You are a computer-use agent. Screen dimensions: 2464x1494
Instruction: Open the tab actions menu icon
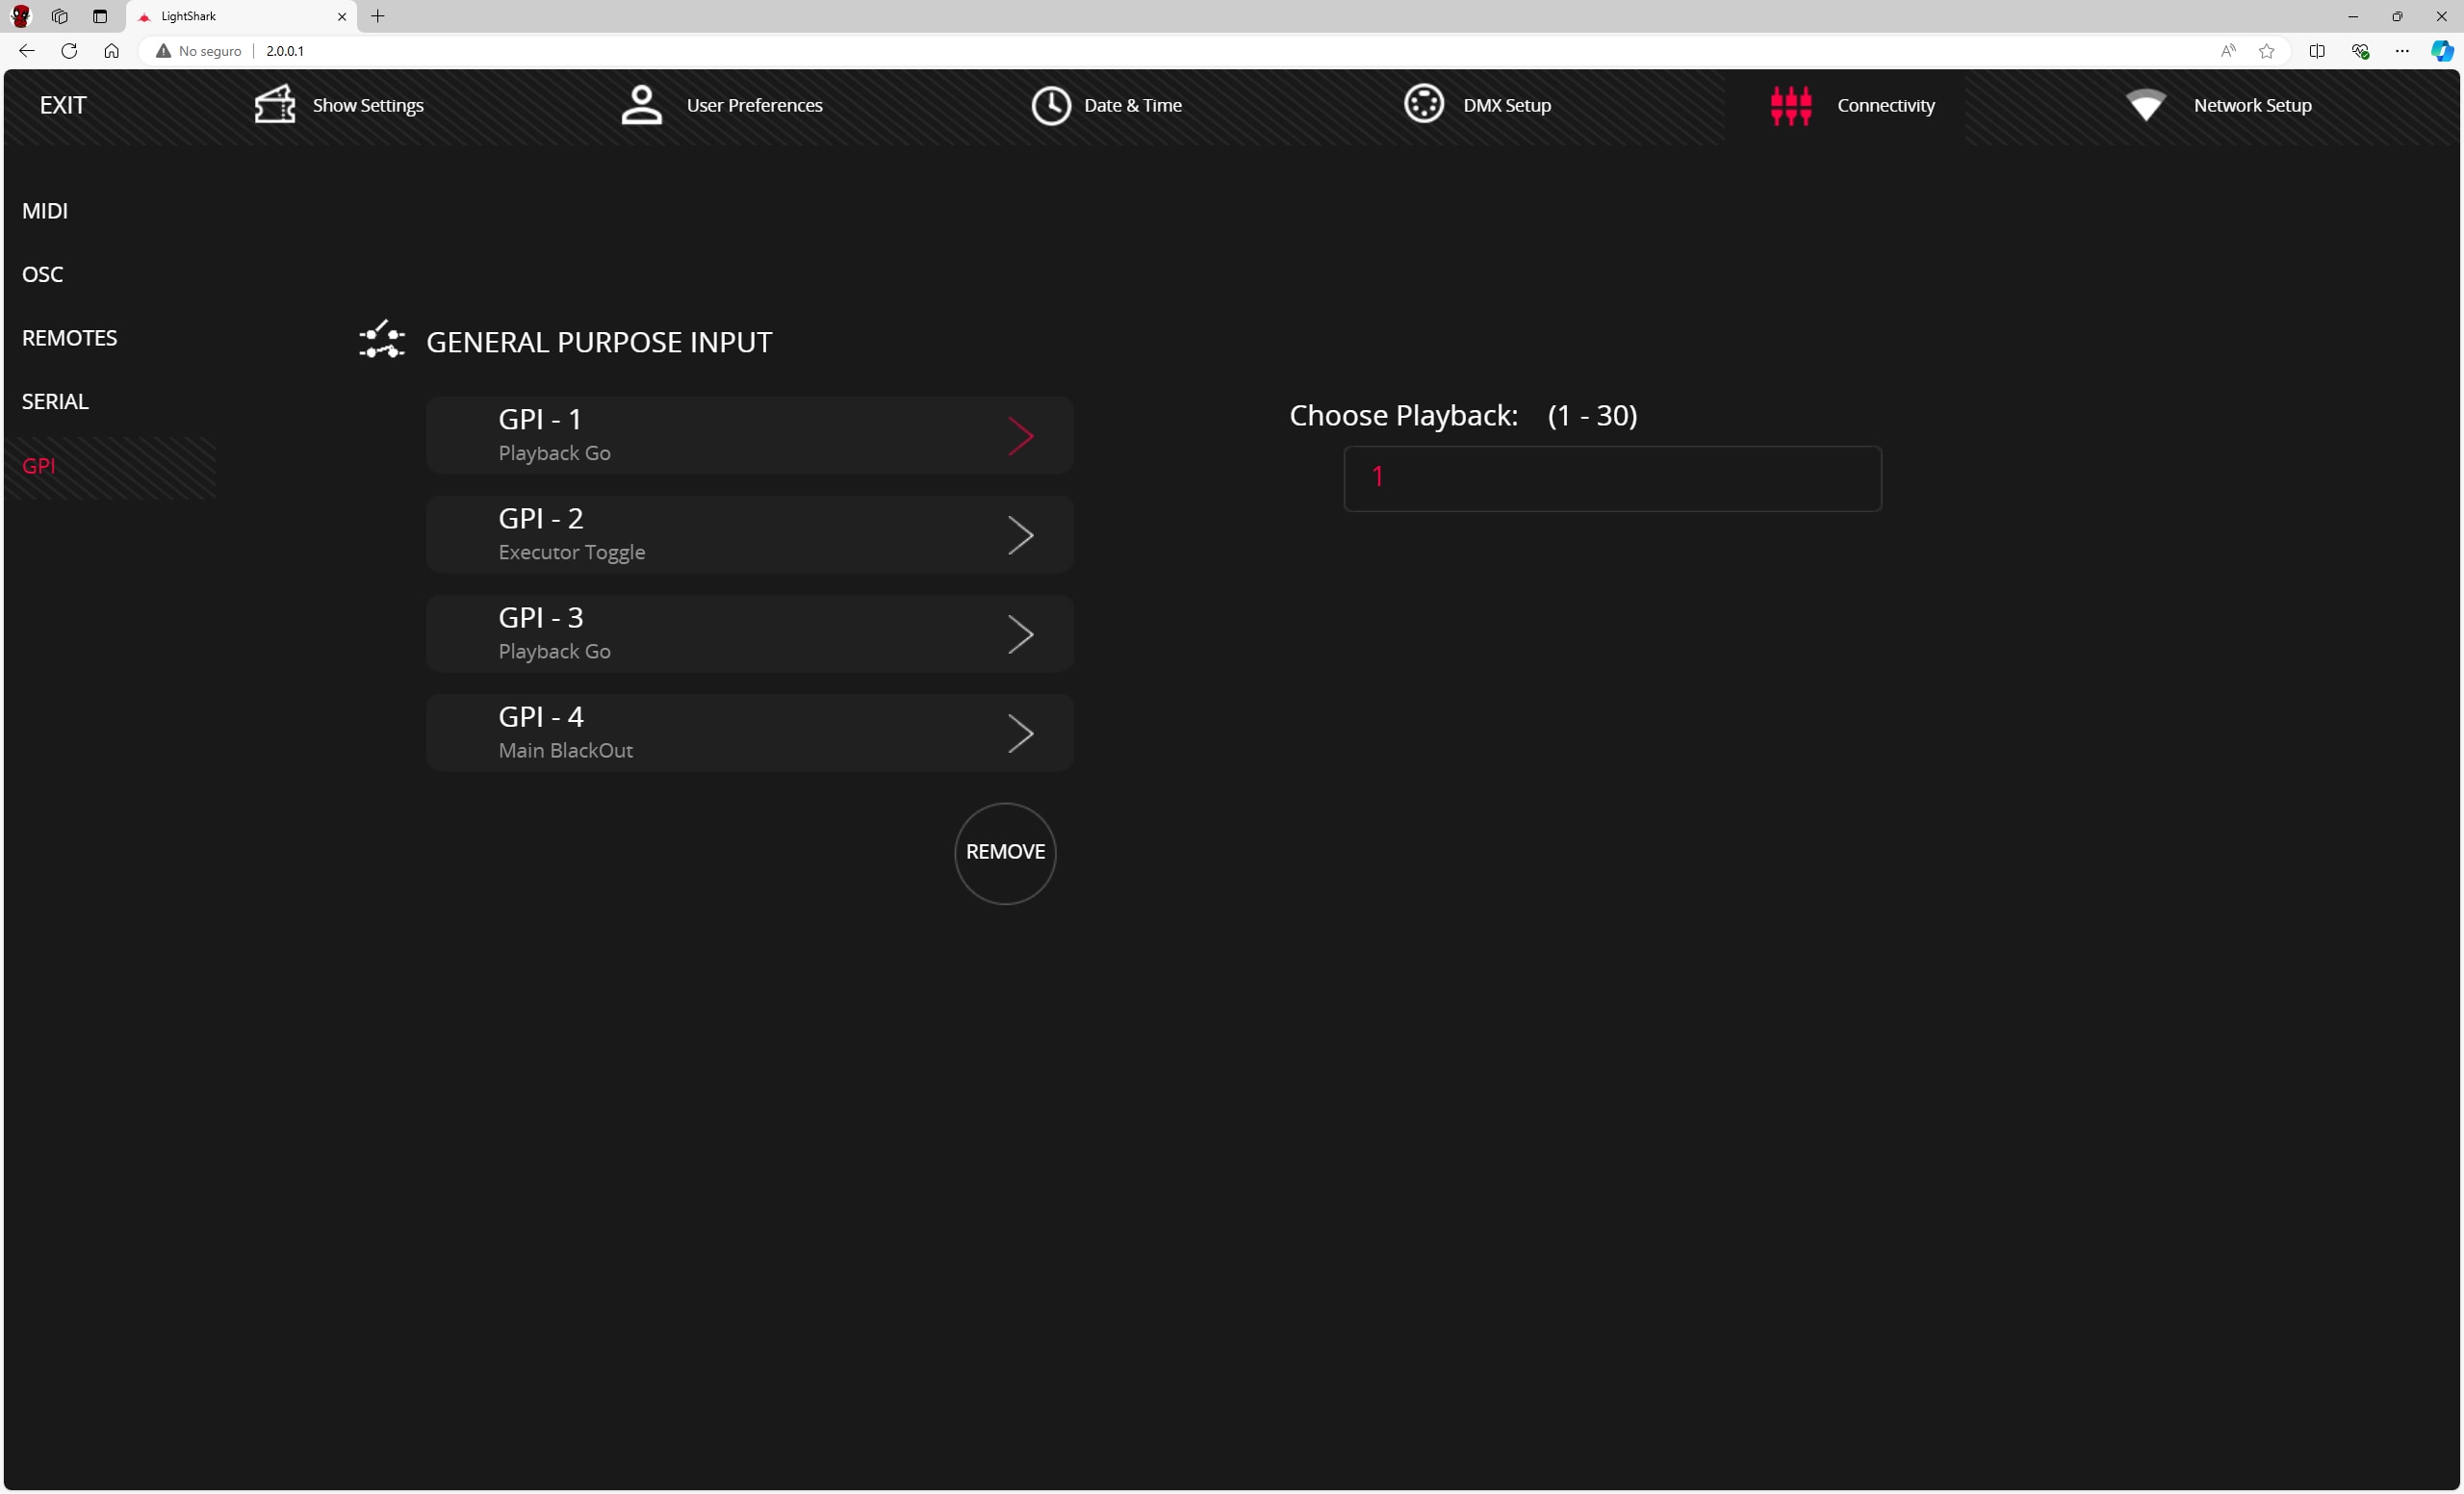coord(99,16)
